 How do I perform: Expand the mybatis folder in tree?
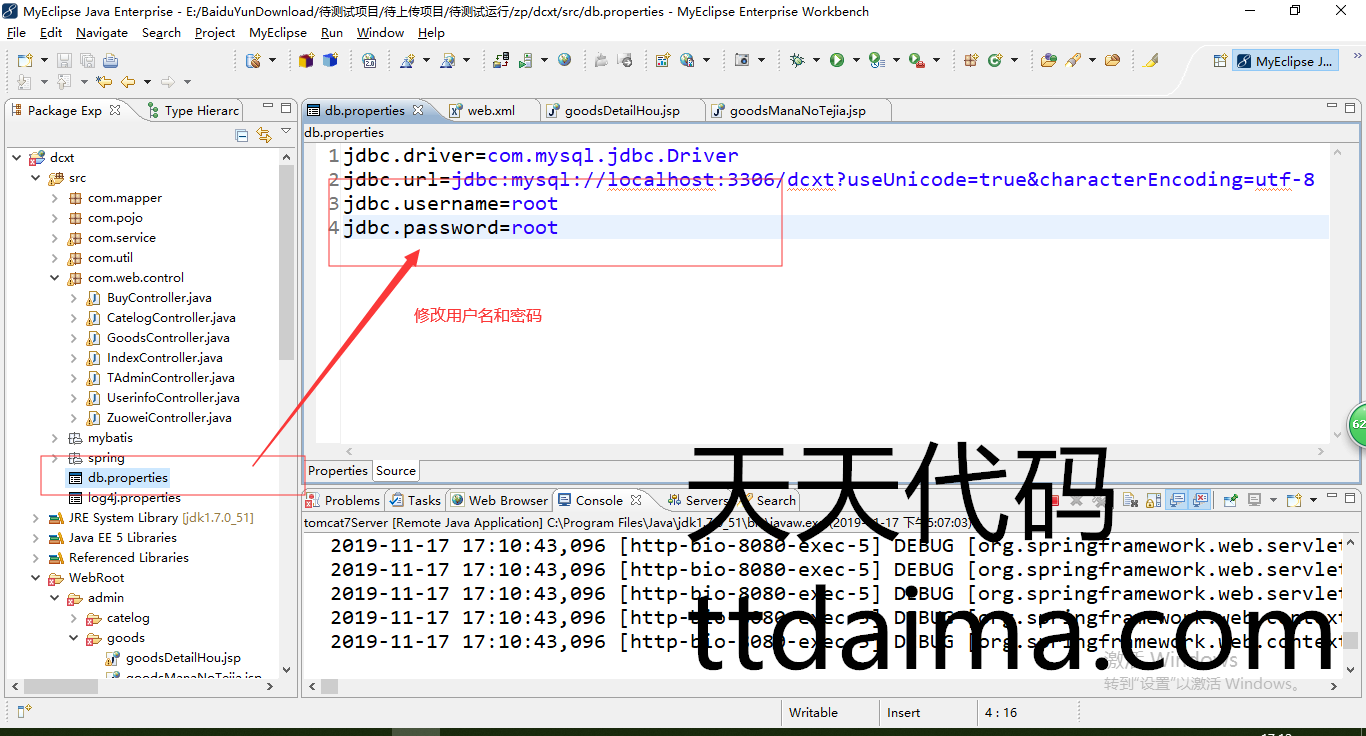click(x=55, y=438)
